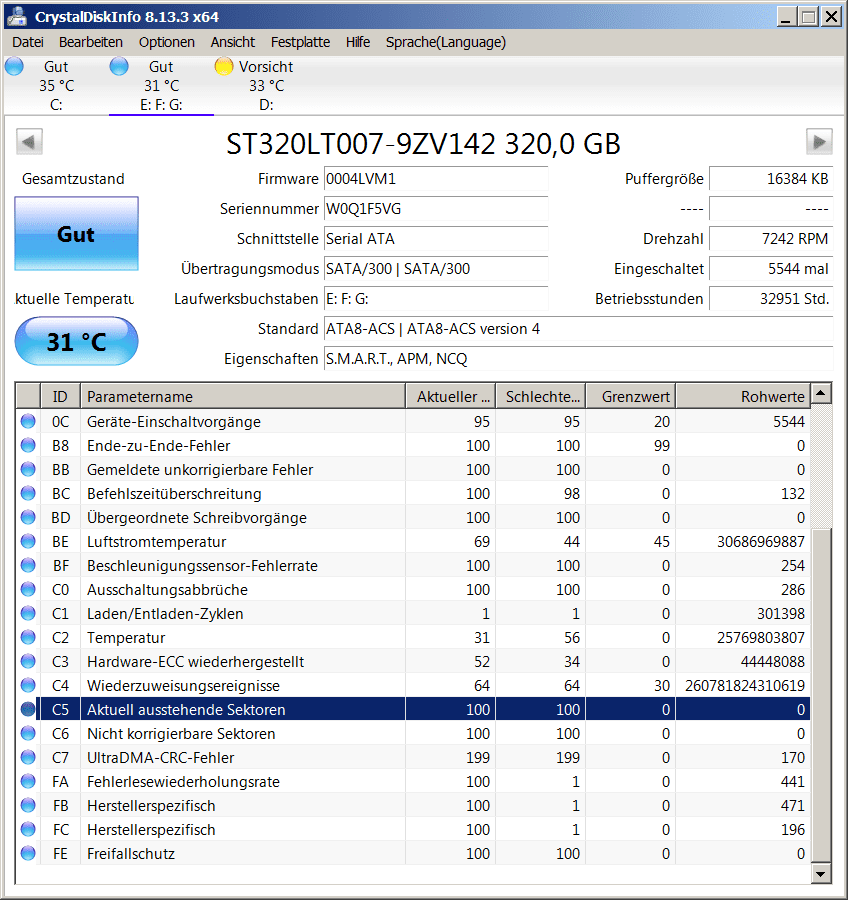This screenshot has height=900, width=848.
Task: Click the Gut overall health status button
Action: click(x=76, y=234)
